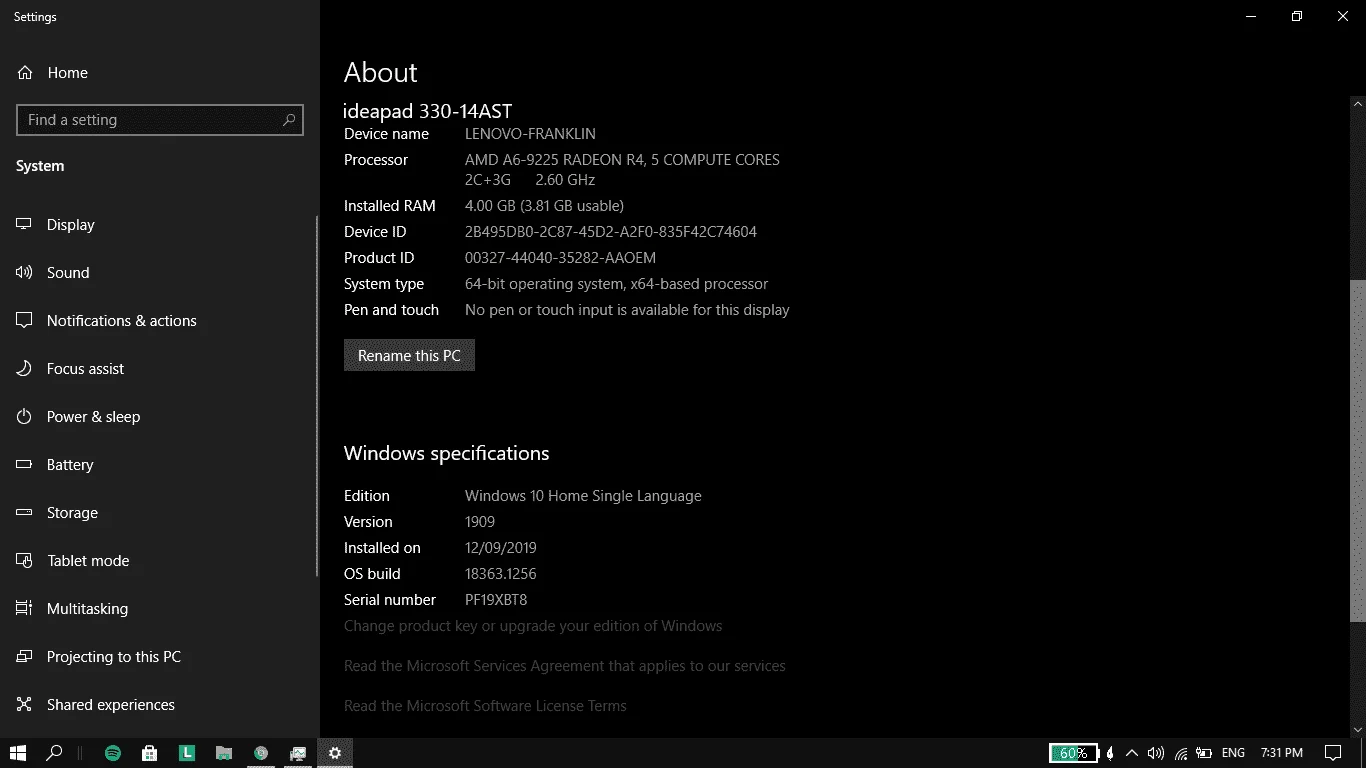This screenshot has height=768, width=1366.
Task: Open the Sound settings page
Action: tap(160, 273)
